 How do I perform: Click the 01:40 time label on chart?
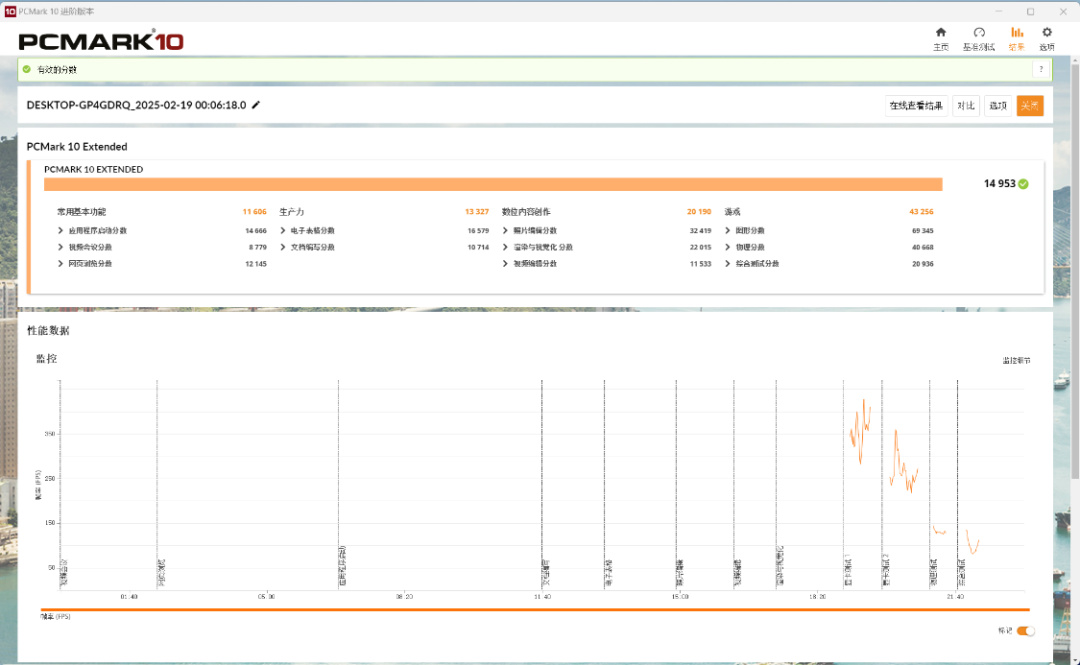point(129,597)
